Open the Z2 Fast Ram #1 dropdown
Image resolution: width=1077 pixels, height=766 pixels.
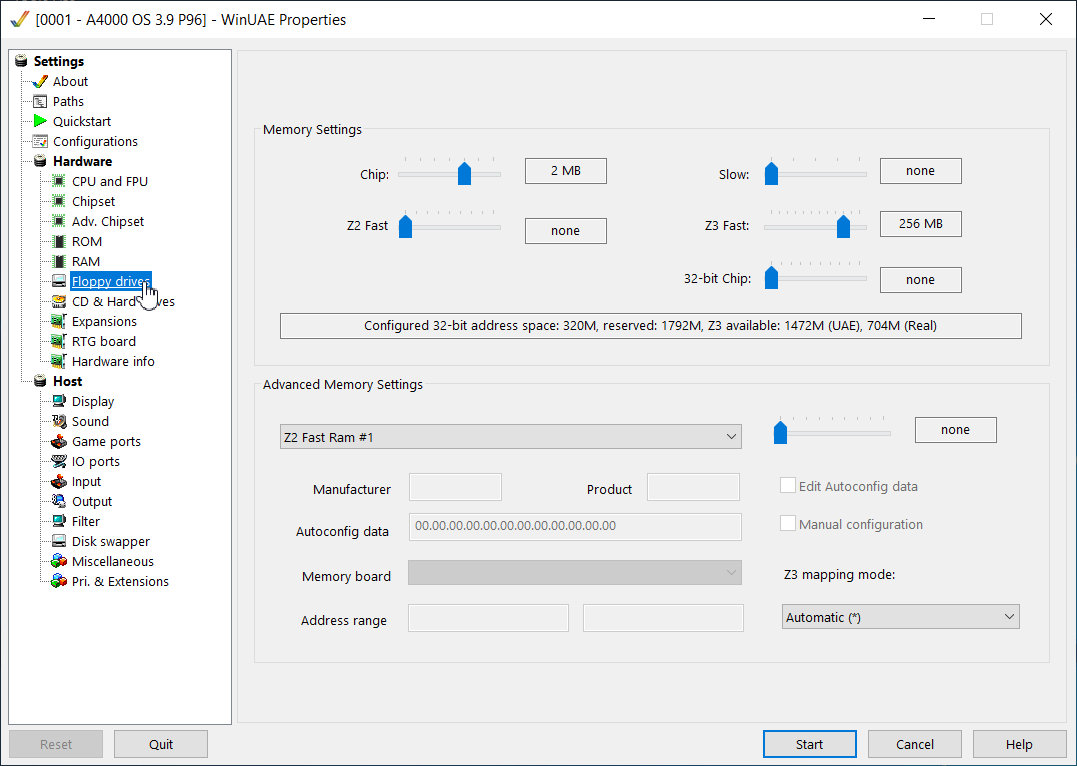(510, 437)
